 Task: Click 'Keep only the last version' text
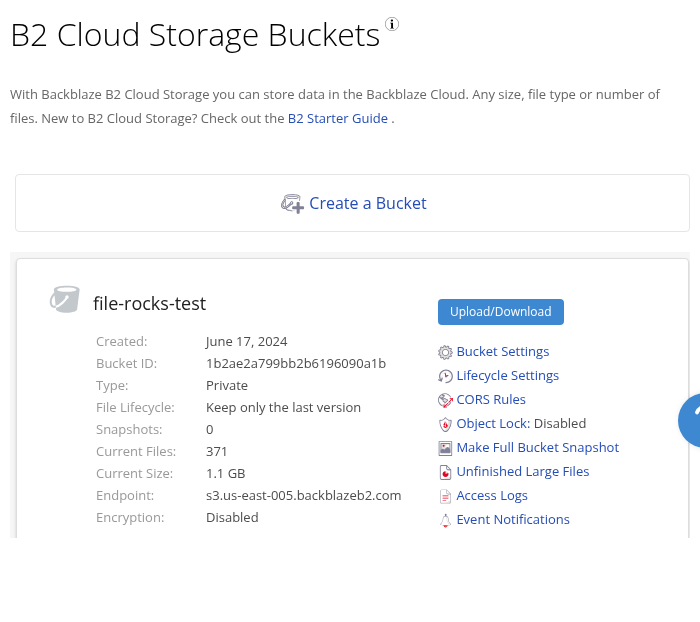283,407
